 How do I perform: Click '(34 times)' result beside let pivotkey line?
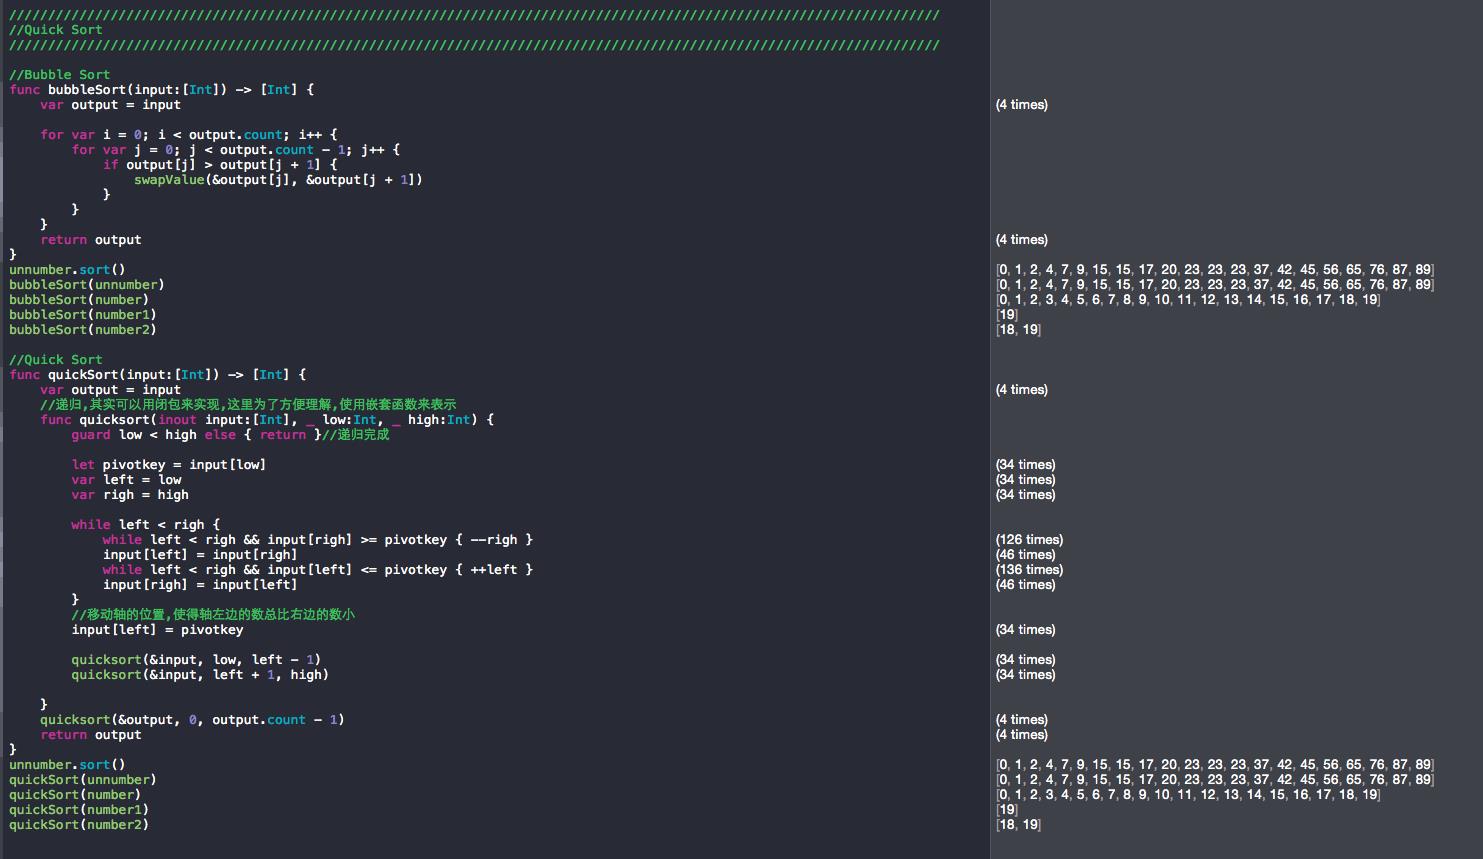coord(1025,465)
